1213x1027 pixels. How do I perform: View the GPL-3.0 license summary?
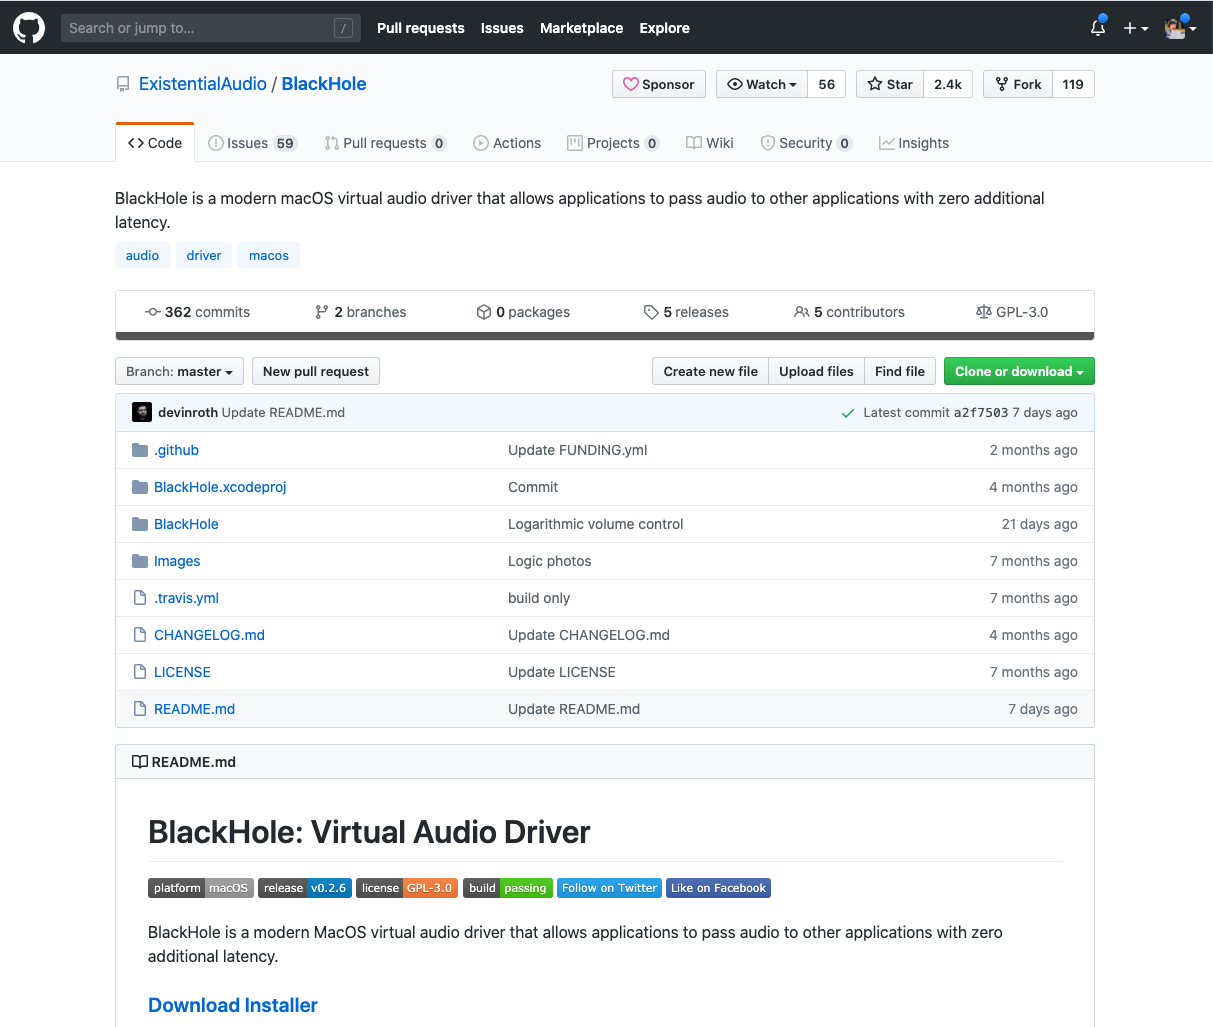[x=1012, y=312]
